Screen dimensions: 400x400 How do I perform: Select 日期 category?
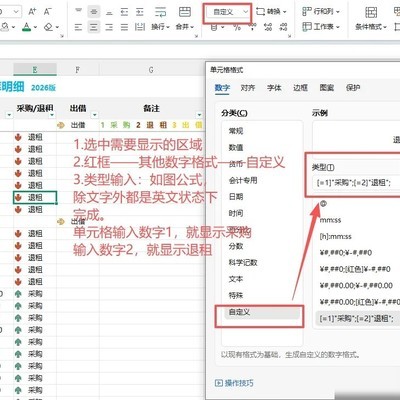236,197
